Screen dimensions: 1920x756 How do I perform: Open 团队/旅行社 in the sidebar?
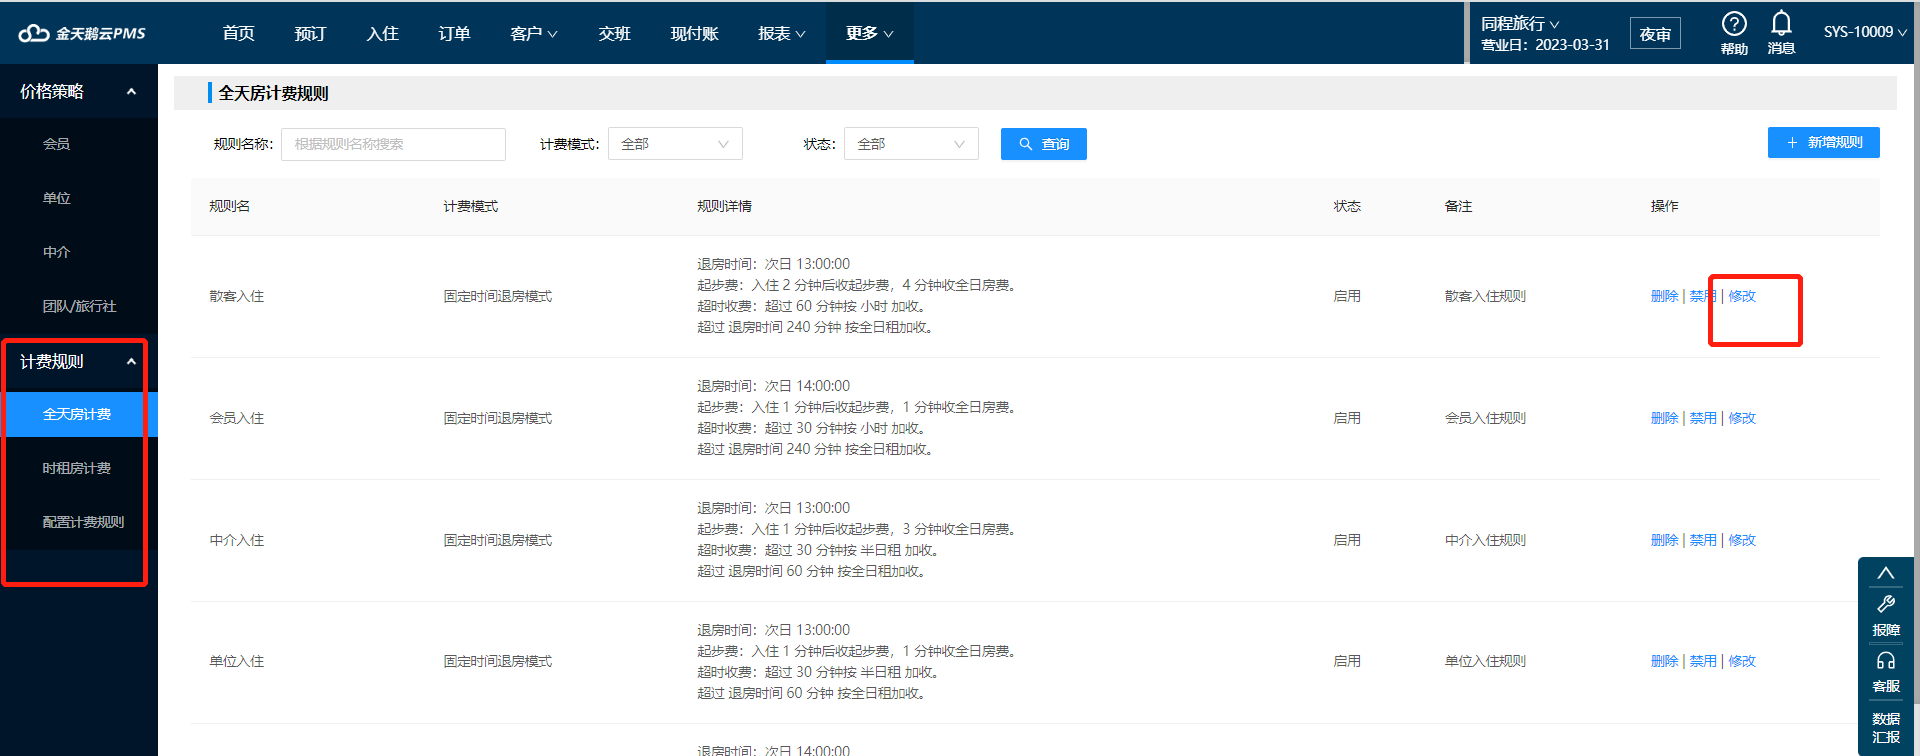click(x=79, y=306)
